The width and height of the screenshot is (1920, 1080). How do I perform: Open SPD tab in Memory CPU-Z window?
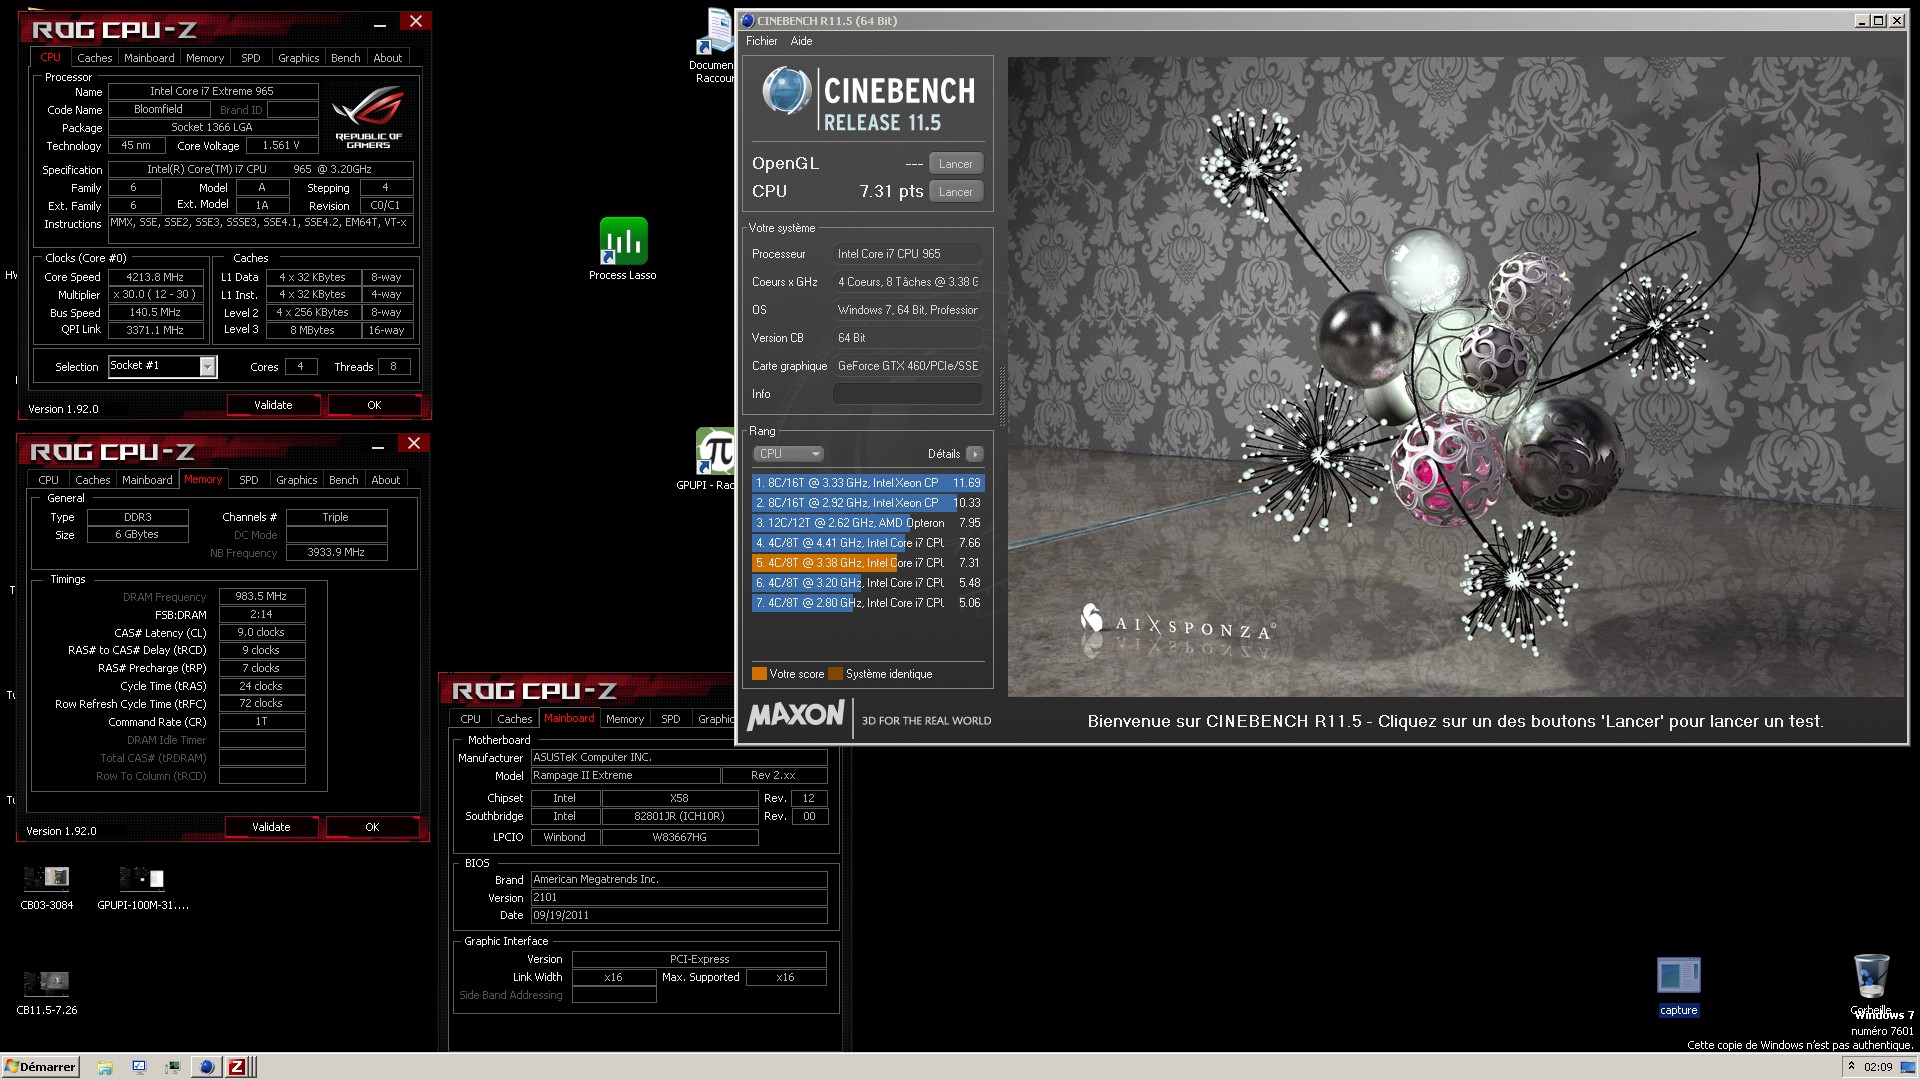(249, 480)
